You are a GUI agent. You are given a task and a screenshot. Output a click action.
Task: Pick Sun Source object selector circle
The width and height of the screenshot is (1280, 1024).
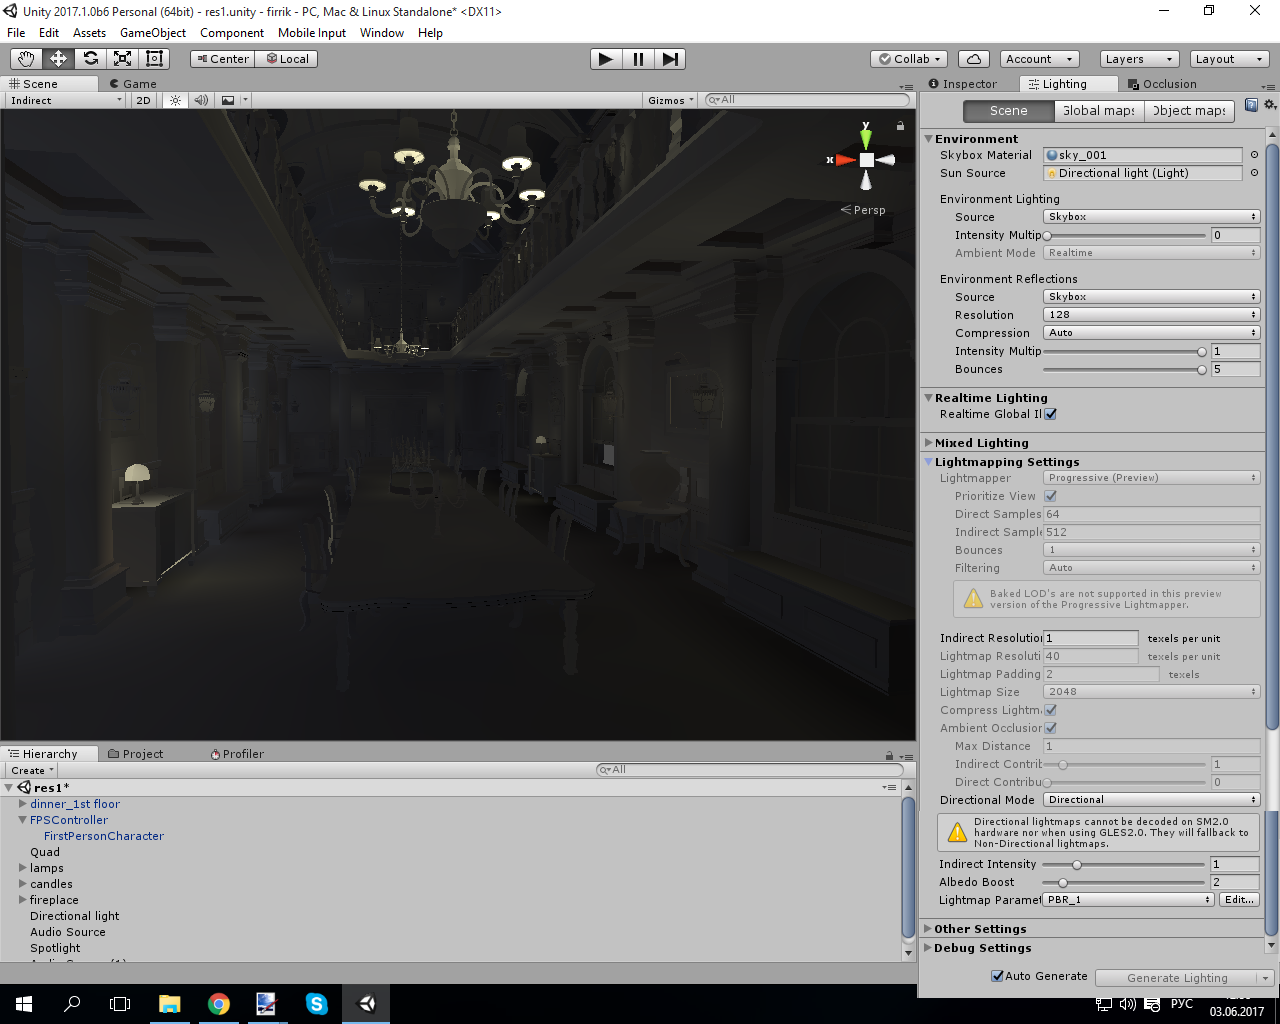pos(1254,173)
